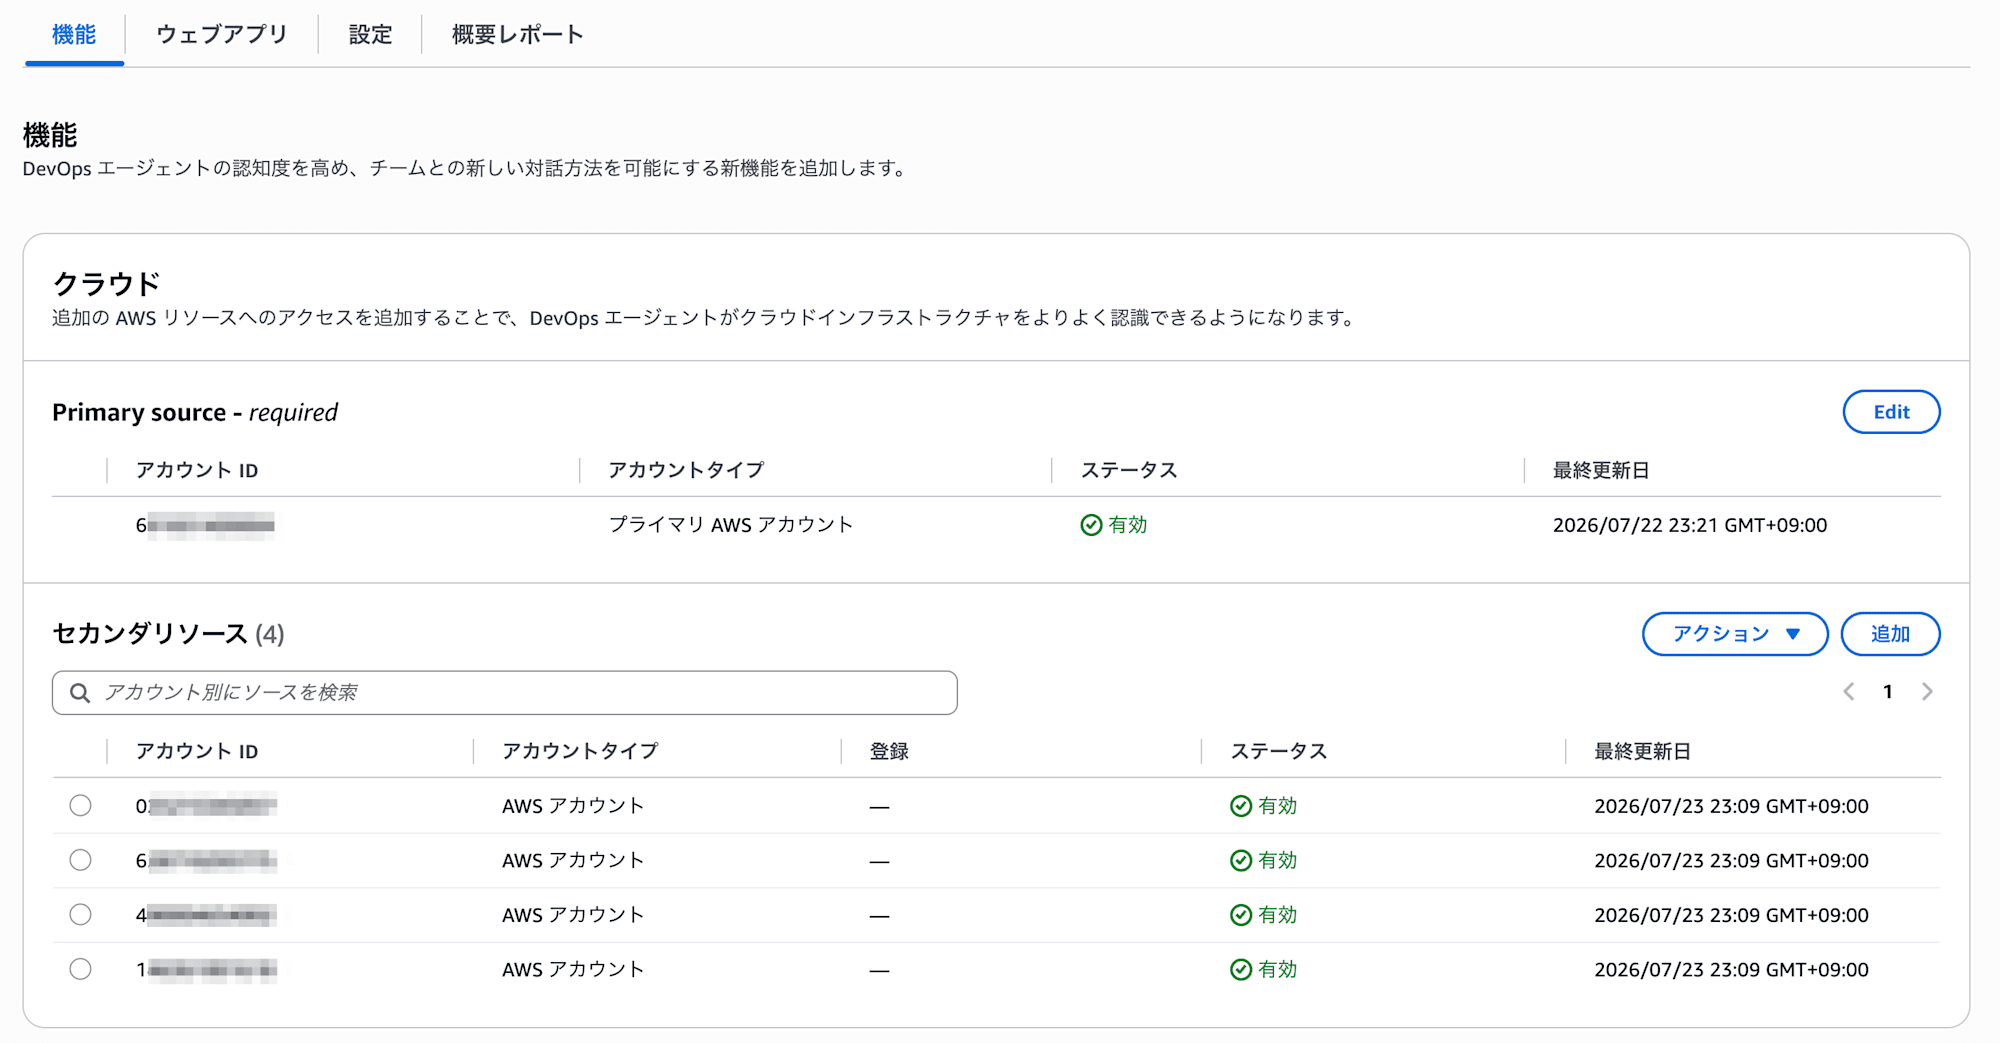Click the ステータス header in secondary sources table
Image resolution: width=2000 pixels, height=1043 pixels.
coord(1279,751)
